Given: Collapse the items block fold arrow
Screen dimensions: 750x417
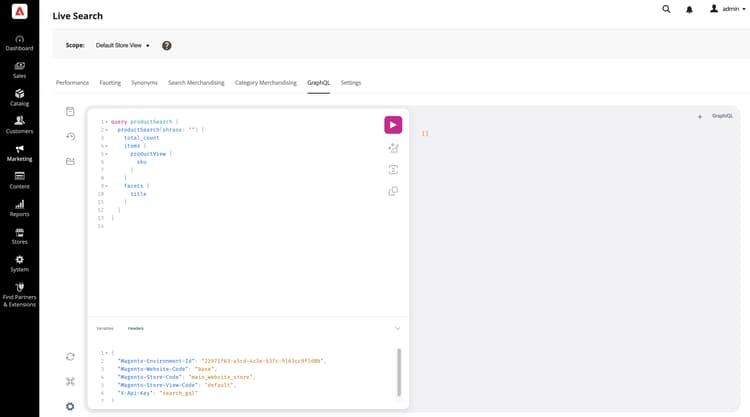Looking at the screenshot, I should coord(106,146).
